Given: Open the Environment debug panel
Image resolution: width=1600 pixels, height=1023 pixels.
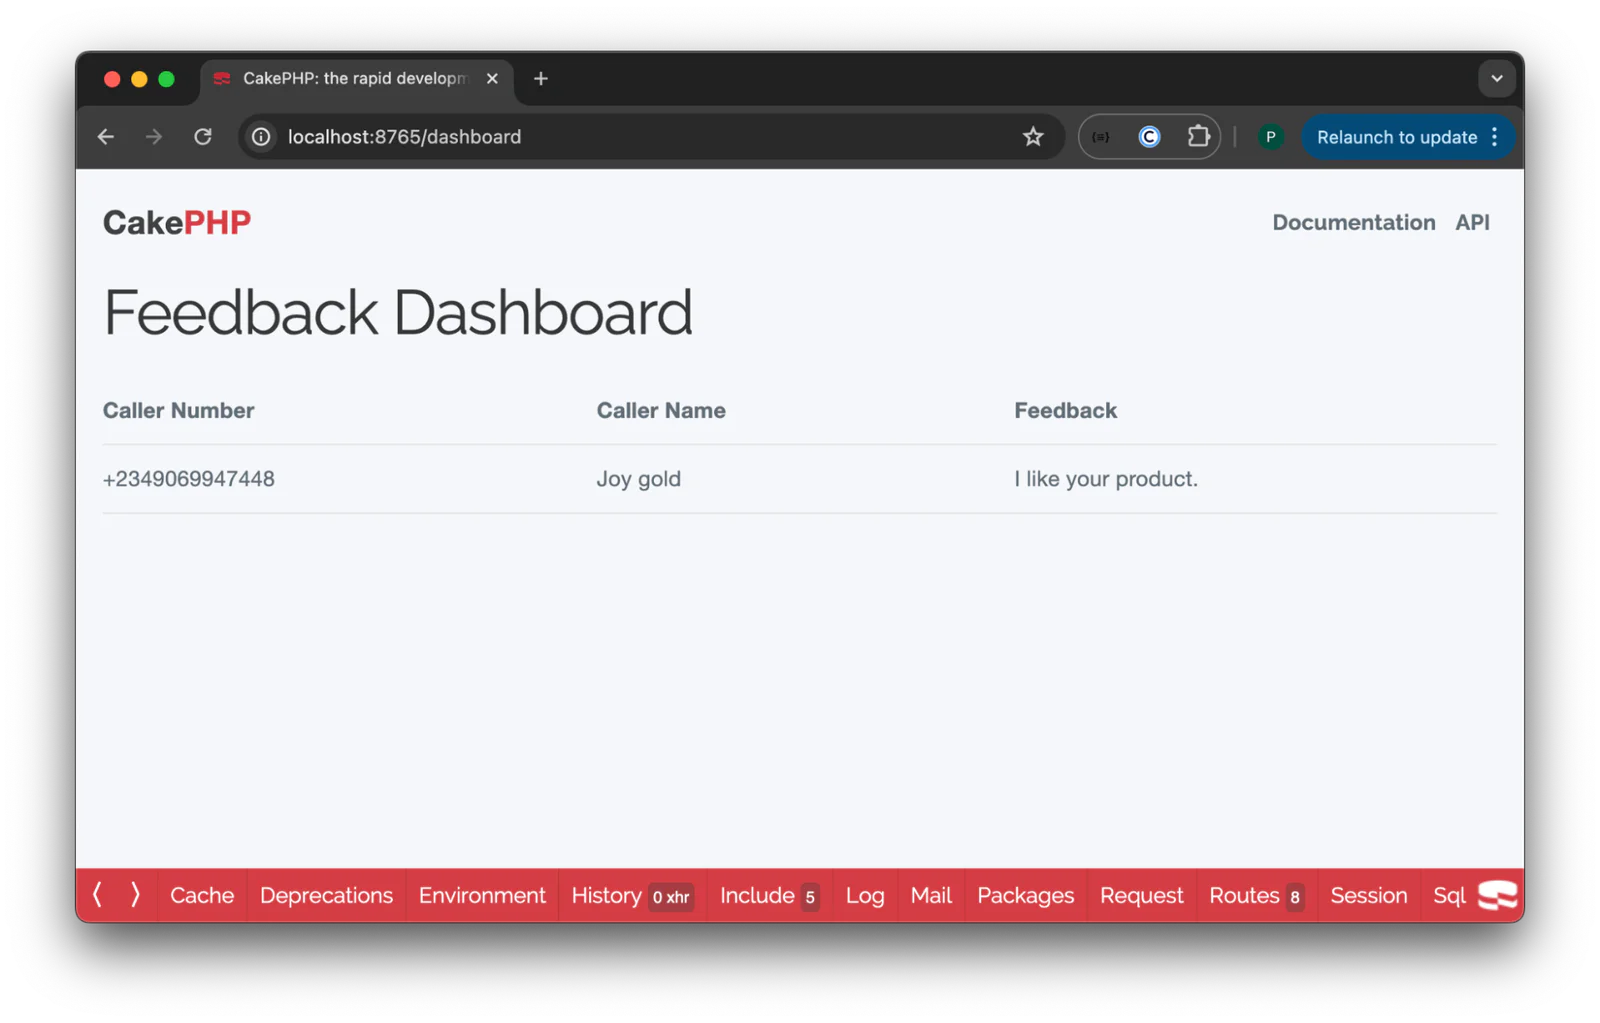Looking at the screenshot, I should (x=482, y=895).
